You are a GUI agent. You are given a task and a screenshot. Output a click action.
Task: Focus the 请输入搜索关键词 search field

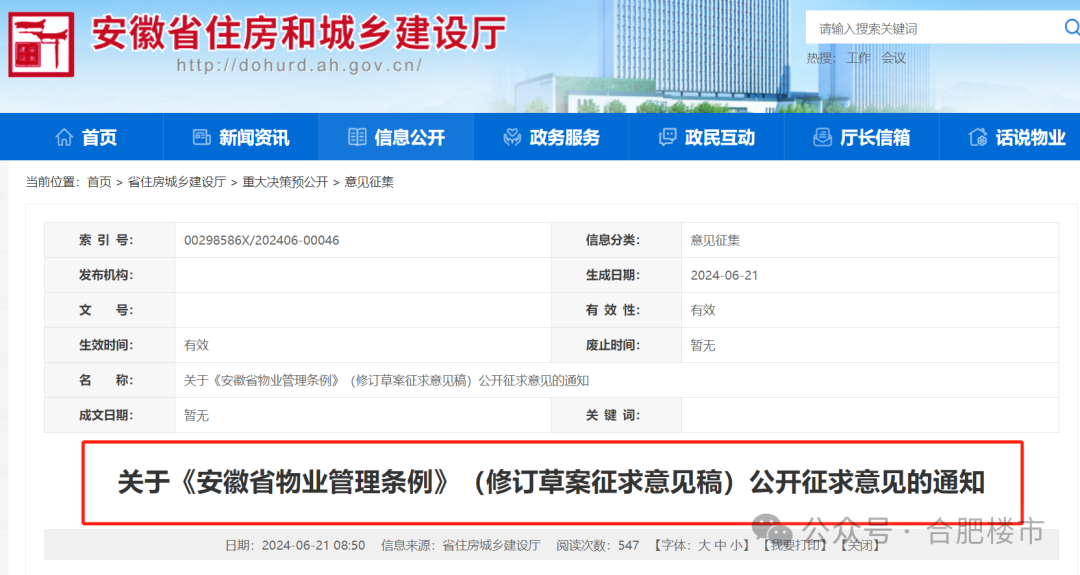pyautogui.click(x=933, y=28)
